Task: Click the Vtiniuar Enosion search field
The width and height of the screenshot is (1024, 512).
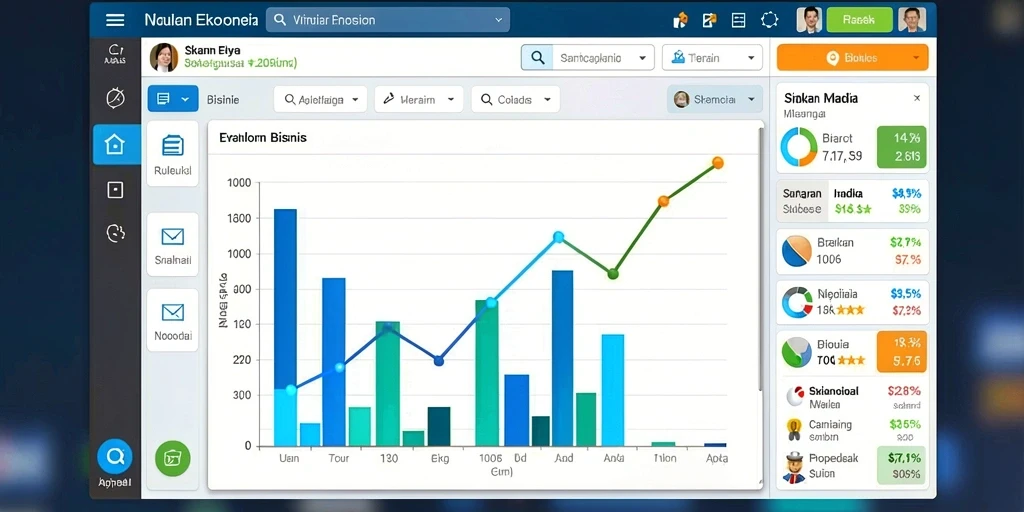Action: (388, 20)
